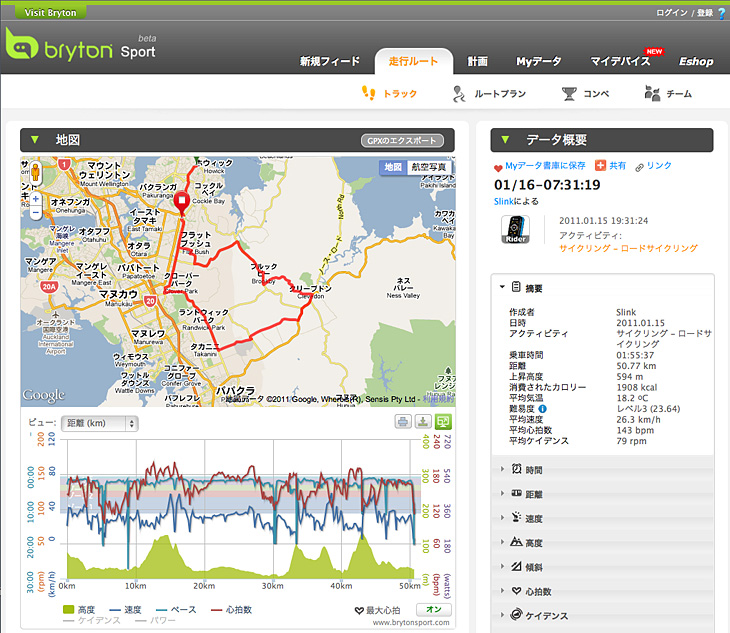The image size is (730, 633).
Task: Click the 心拍数 heart section icon
Action: 516,590
